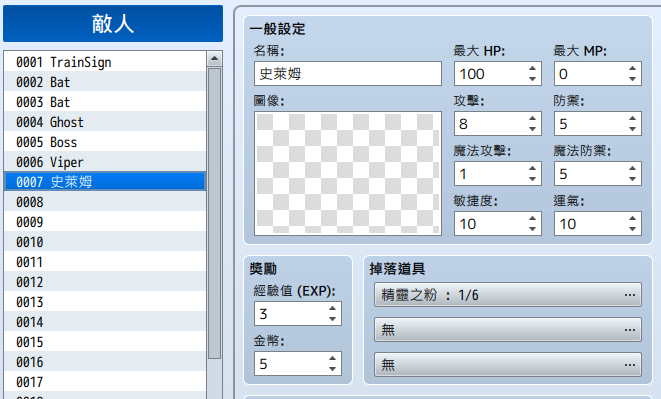Increase 敏捷度 value with up arrow
The width and height of the screenshot is (661, 399).
532,218
